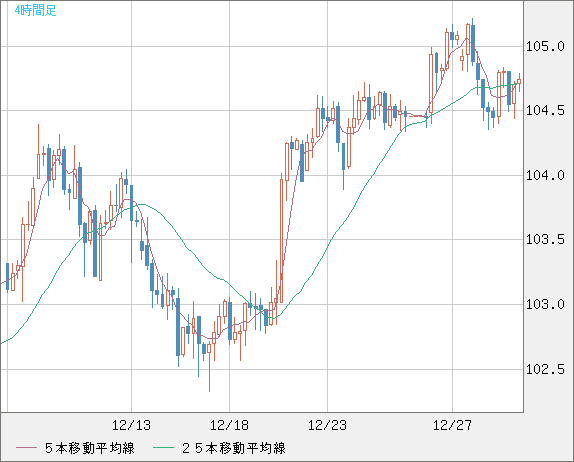The height and width of the screenshot is (462, 574).
Task: Click the 102.5 price axis label
Action: [545, 369]
